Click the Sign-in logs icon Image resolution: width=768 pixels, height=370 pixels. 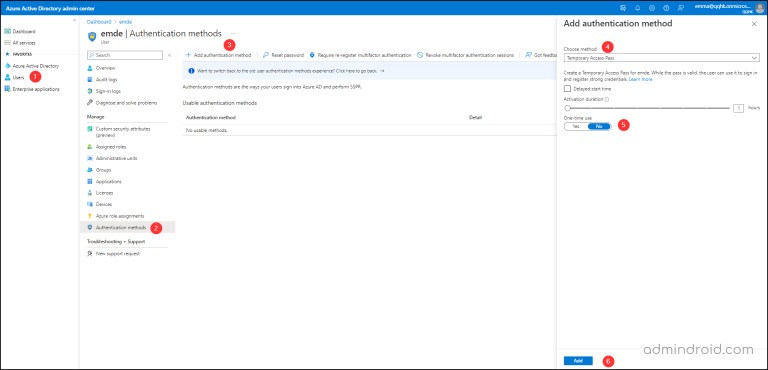90,91
